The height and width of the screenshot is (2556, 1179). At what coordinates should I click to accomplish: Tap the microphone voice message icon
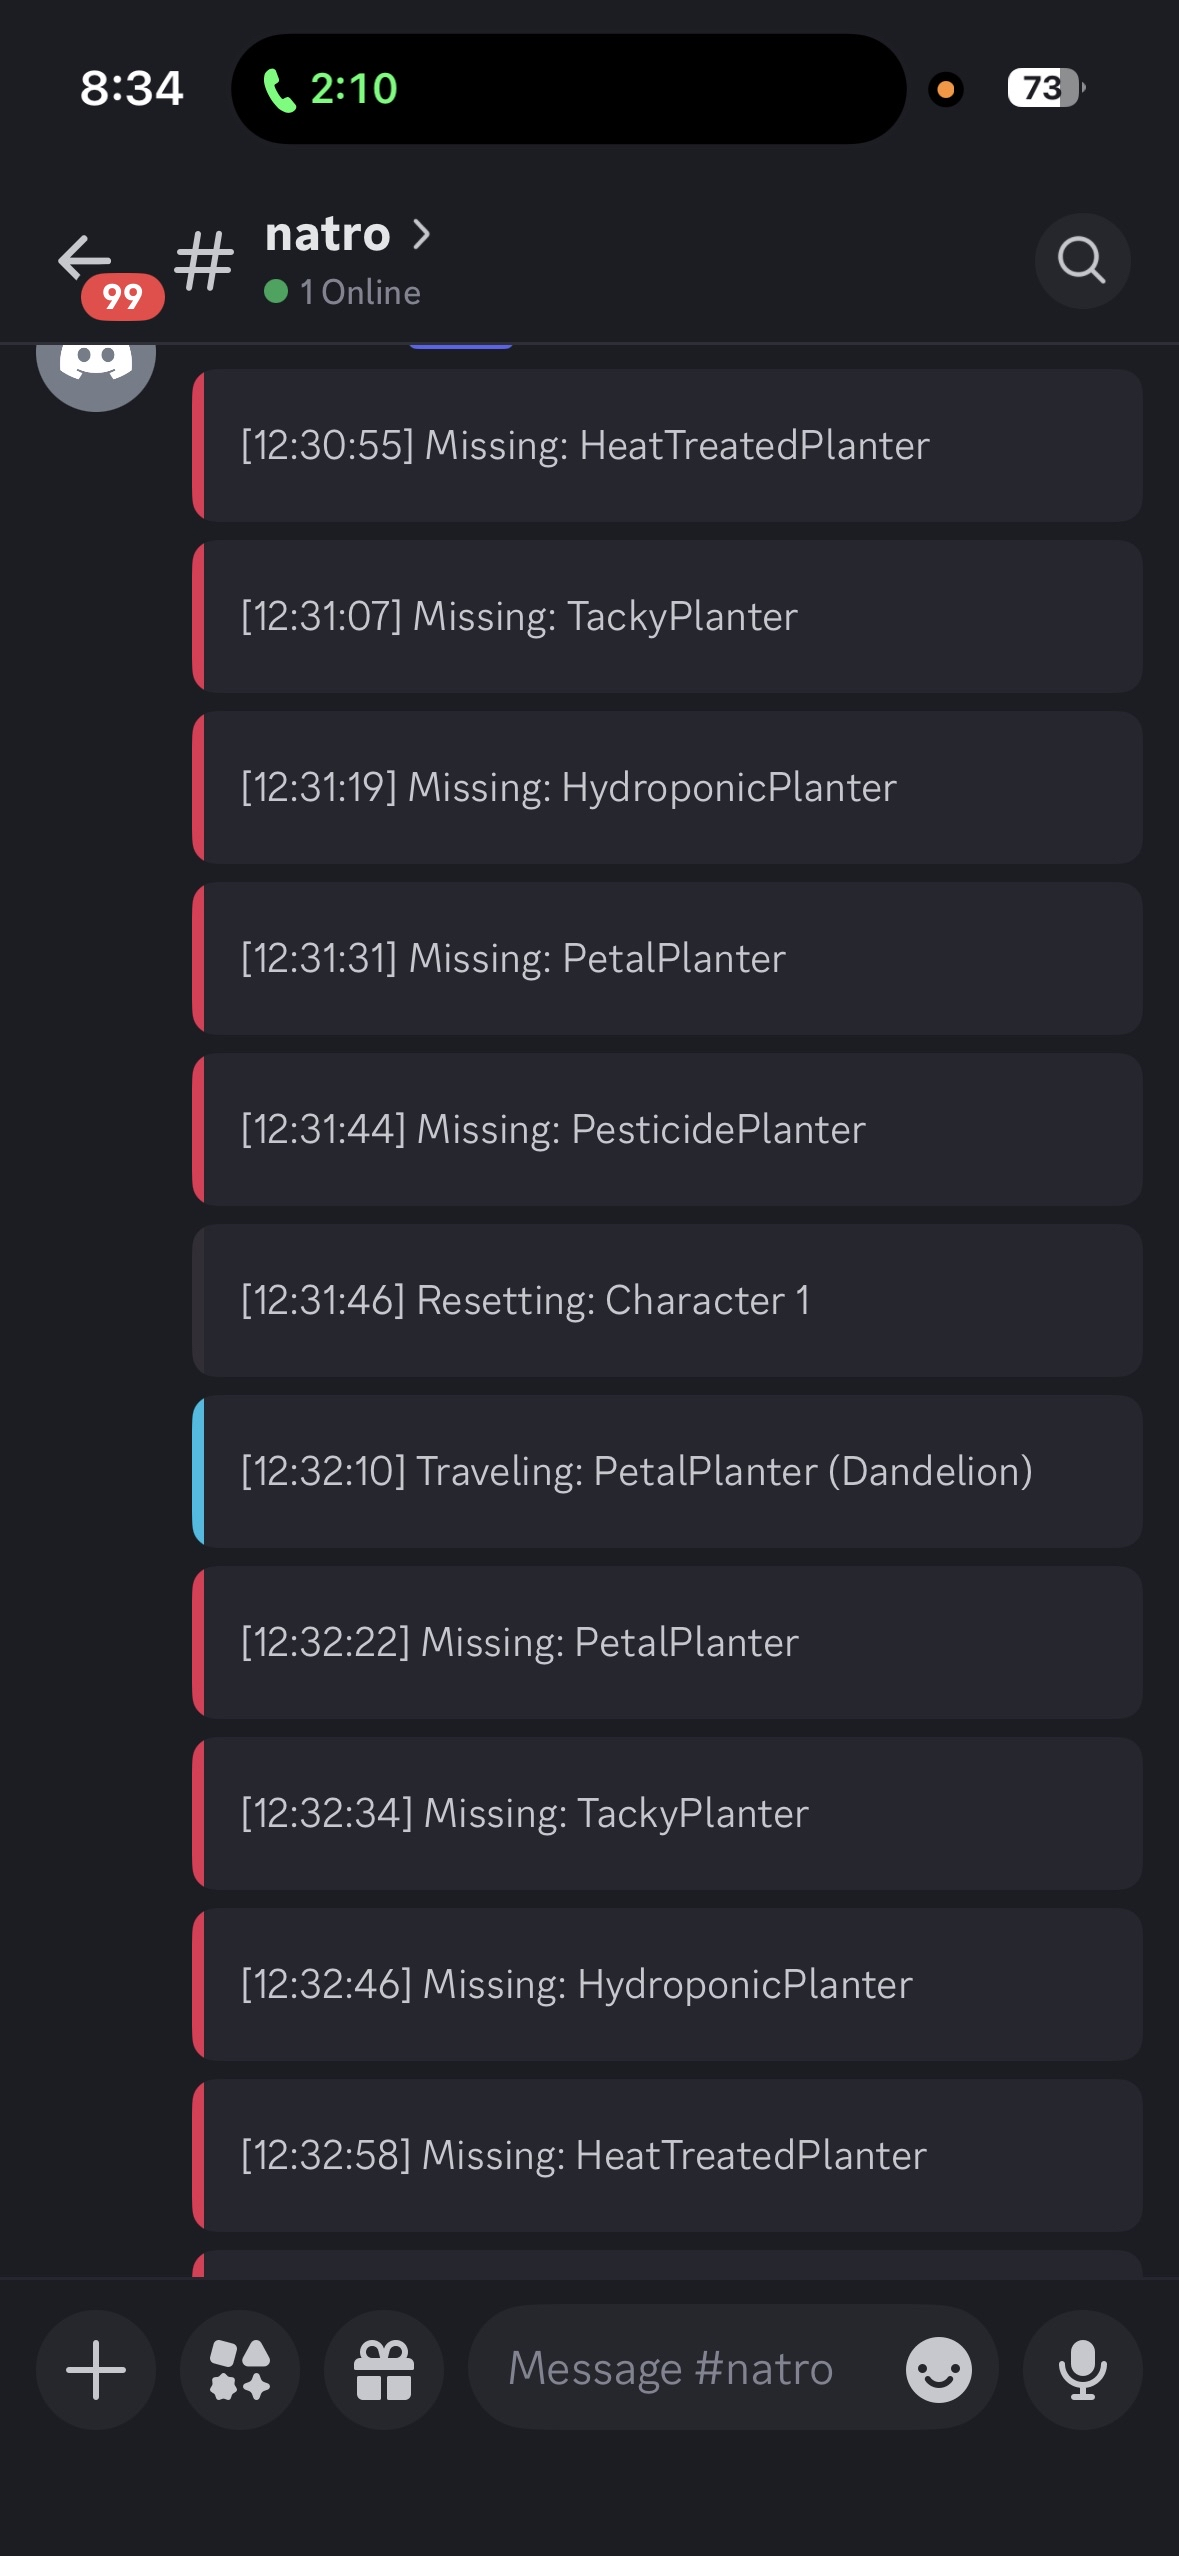[x=1082, y=2369]
